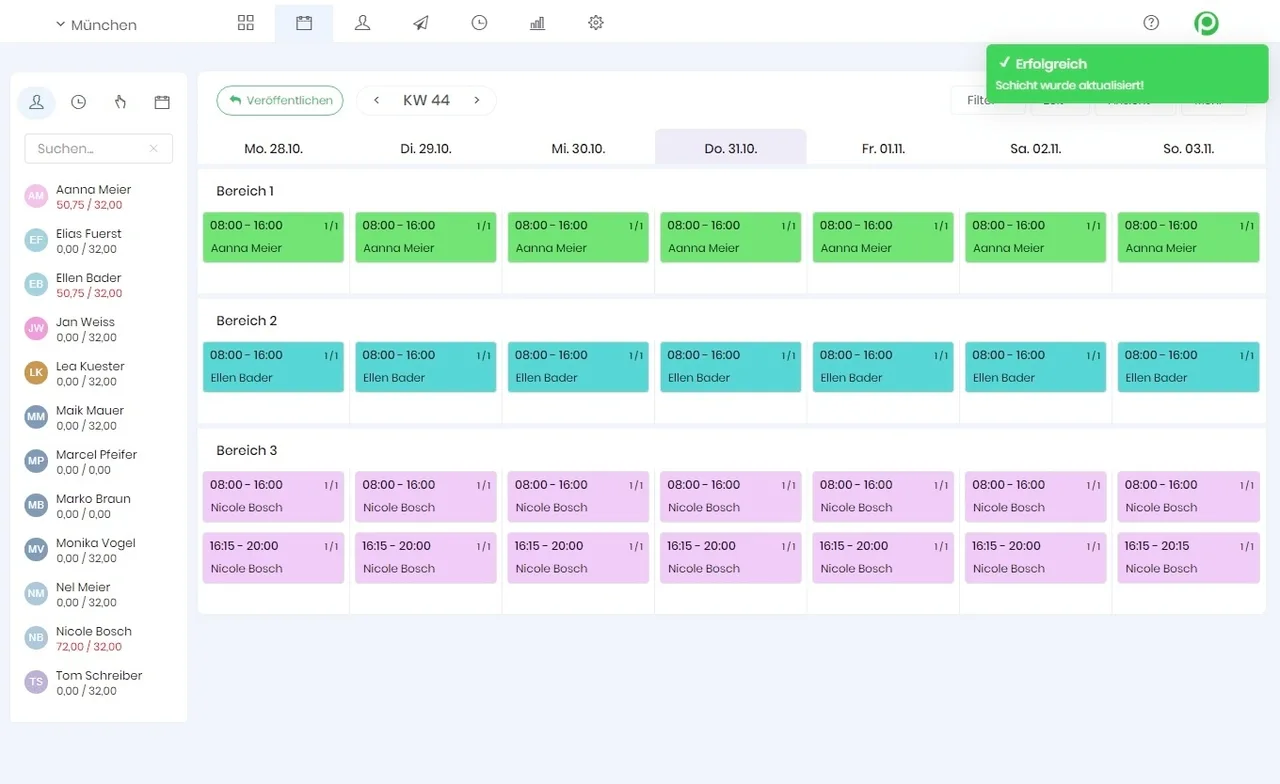Select the 16:15 - 20:15 Sunday shift
This screenshot has width=1280, height=784.
[1188, 557]
